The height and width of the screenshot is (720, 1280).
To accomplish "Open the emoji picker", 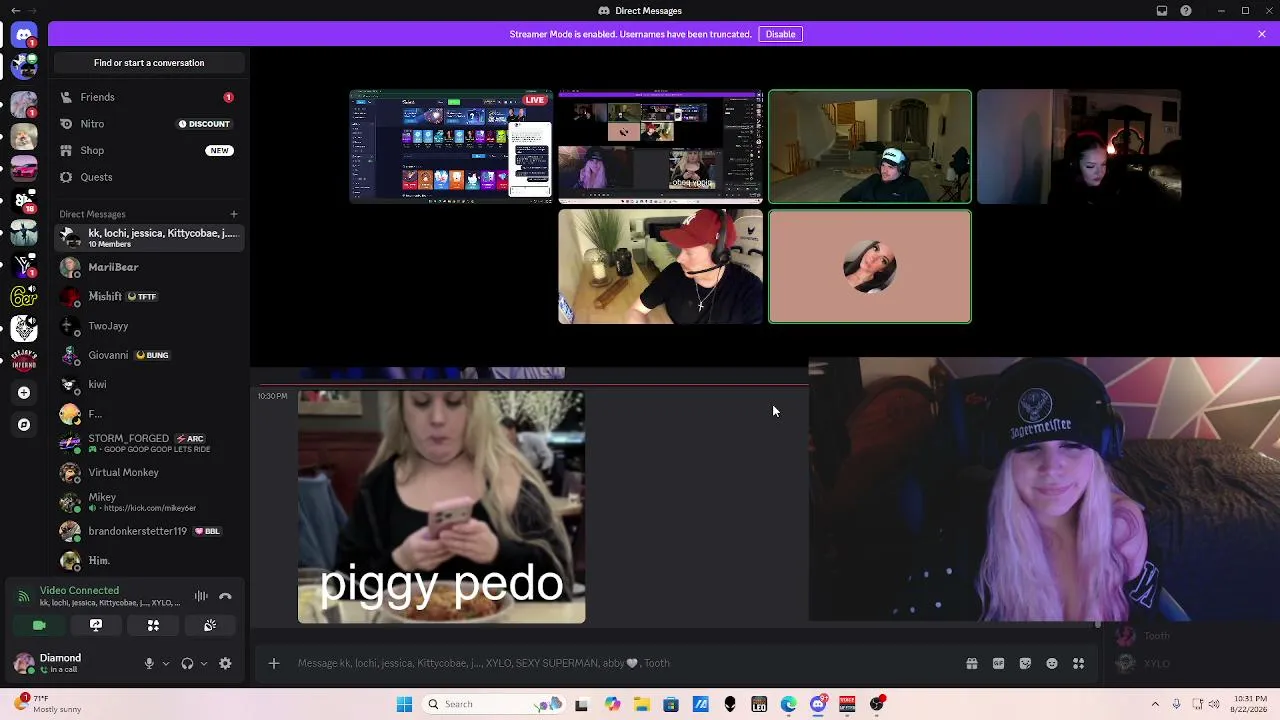I will (x=1052, y=663).
